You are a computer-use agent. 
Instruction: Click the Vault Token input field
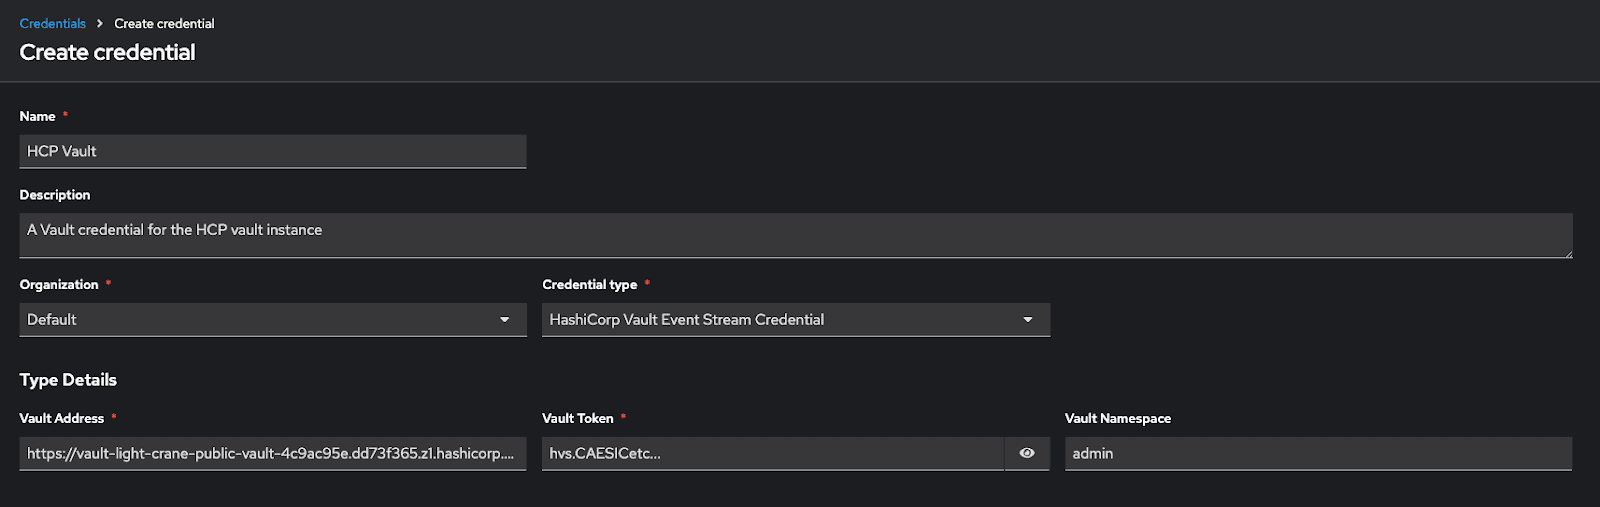coord(772,453)
